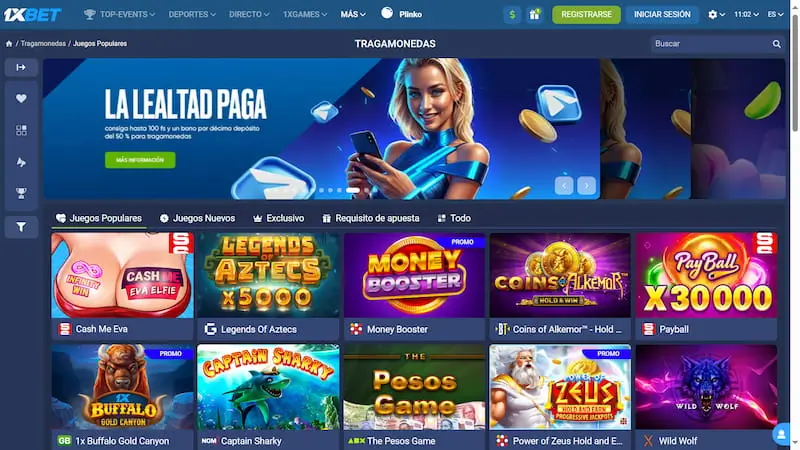Open the gift bonus icon in header
This screenshot has width=800, height=450.
[534, 15]
